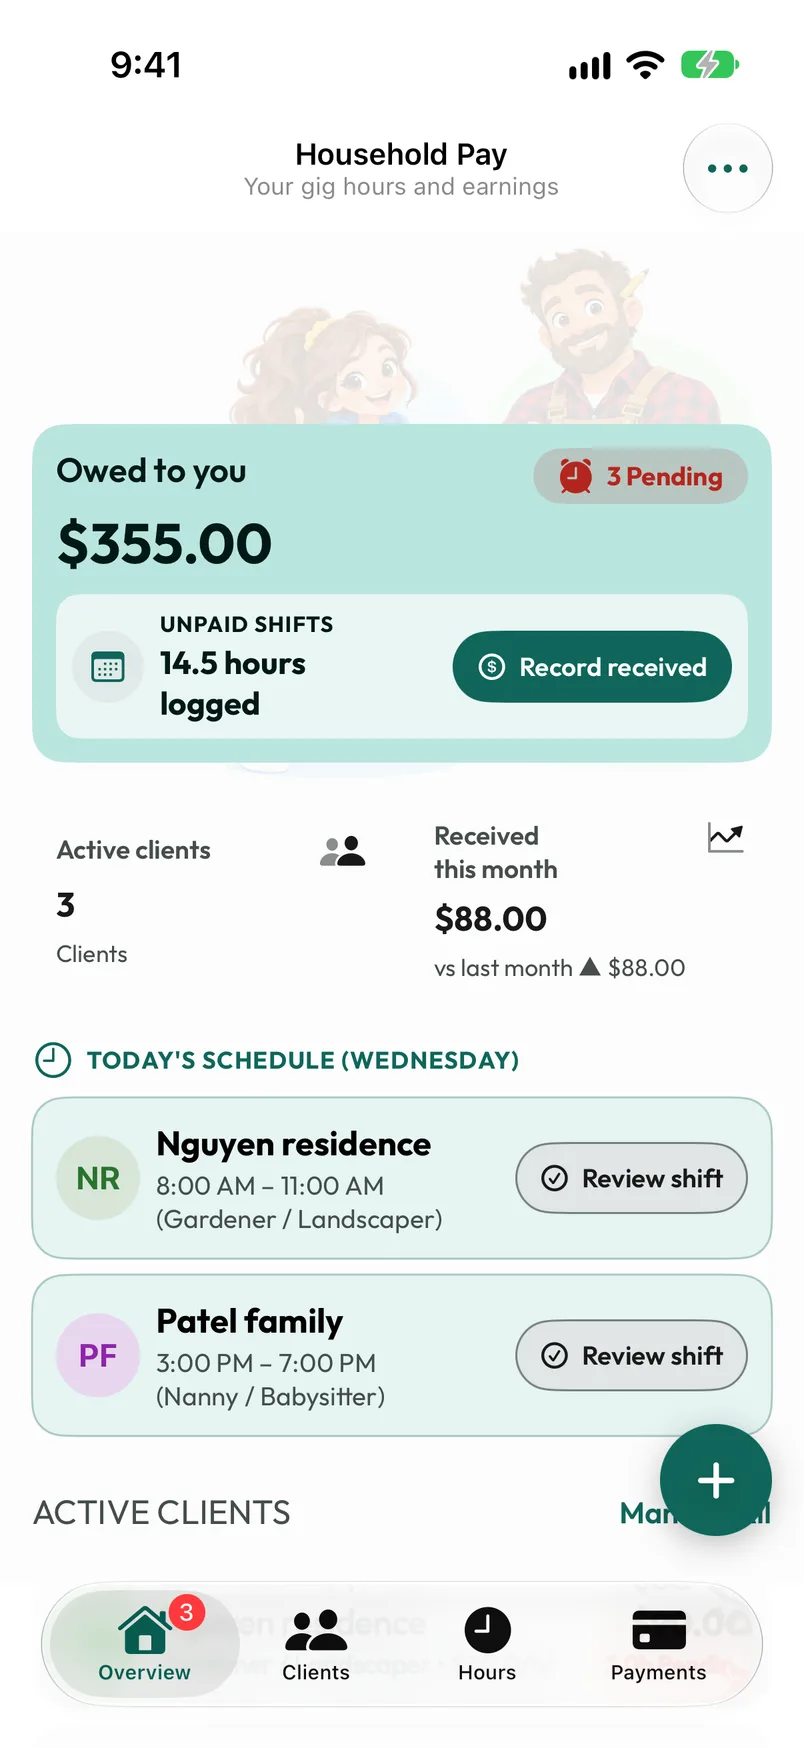804x1748 pixels.
Task: Tap the PF avatar for Patel family
Action: point(98,1356)
